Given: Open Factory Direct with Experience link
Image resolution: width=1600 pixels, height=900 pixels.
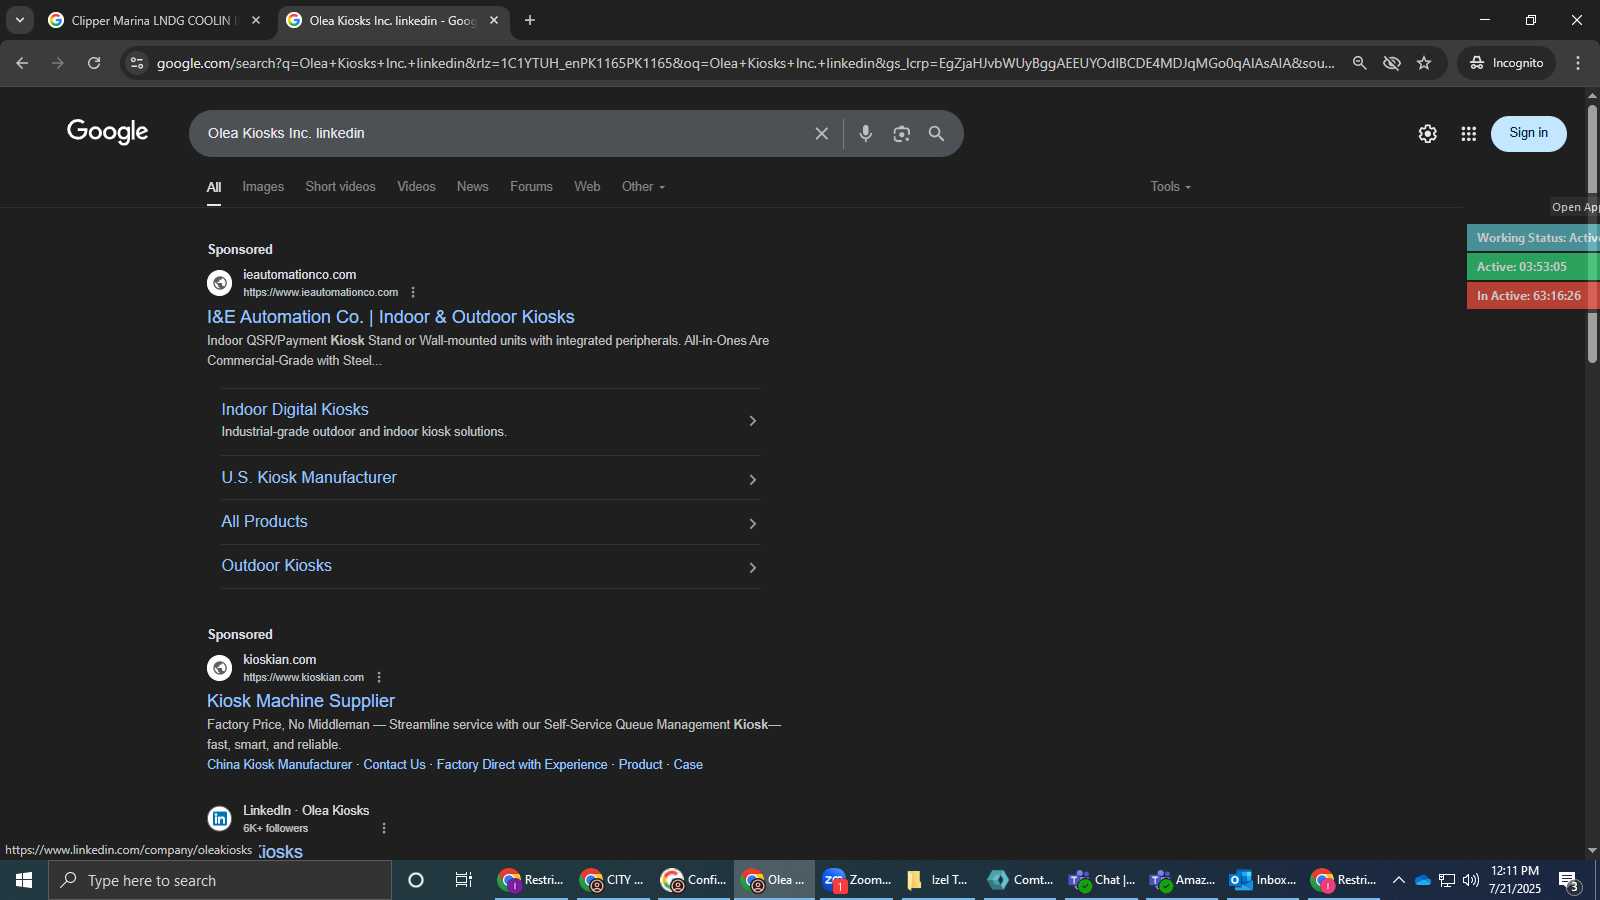Looking at the screenshot, I should pos(522,765).
